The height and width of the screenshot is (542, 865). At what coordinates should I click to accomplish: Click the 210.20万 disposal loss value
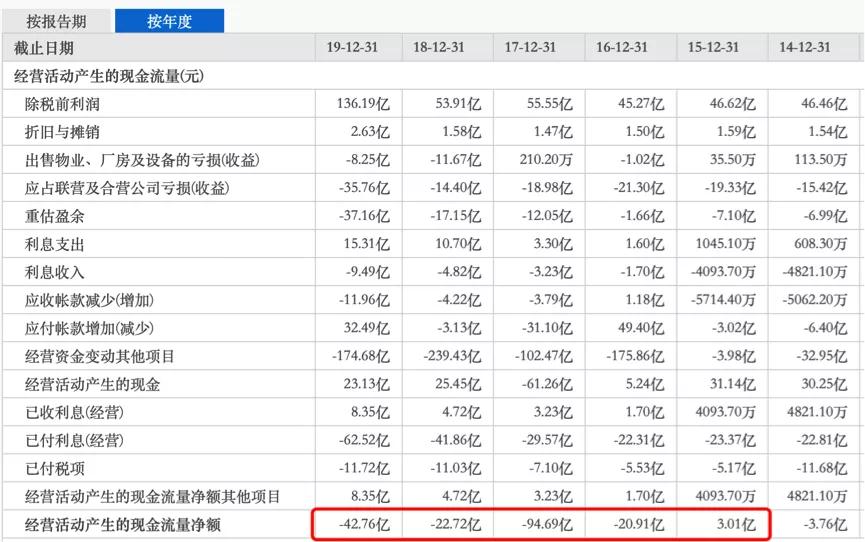pos(546,160)
